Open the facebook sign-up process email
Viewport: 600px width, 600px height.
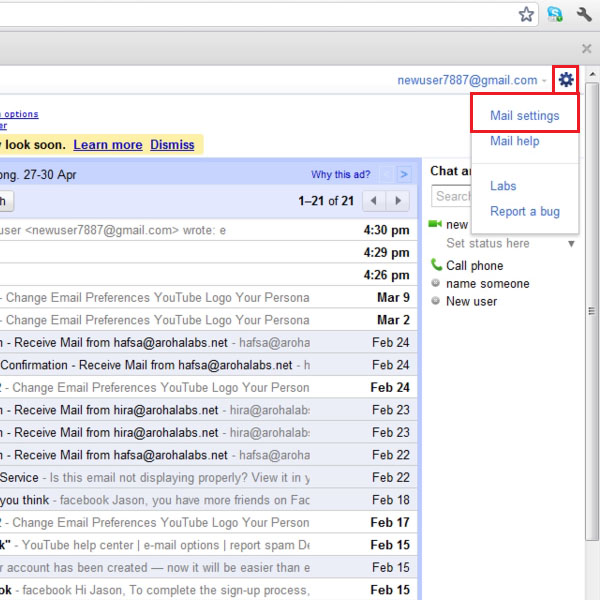point(209,590)
